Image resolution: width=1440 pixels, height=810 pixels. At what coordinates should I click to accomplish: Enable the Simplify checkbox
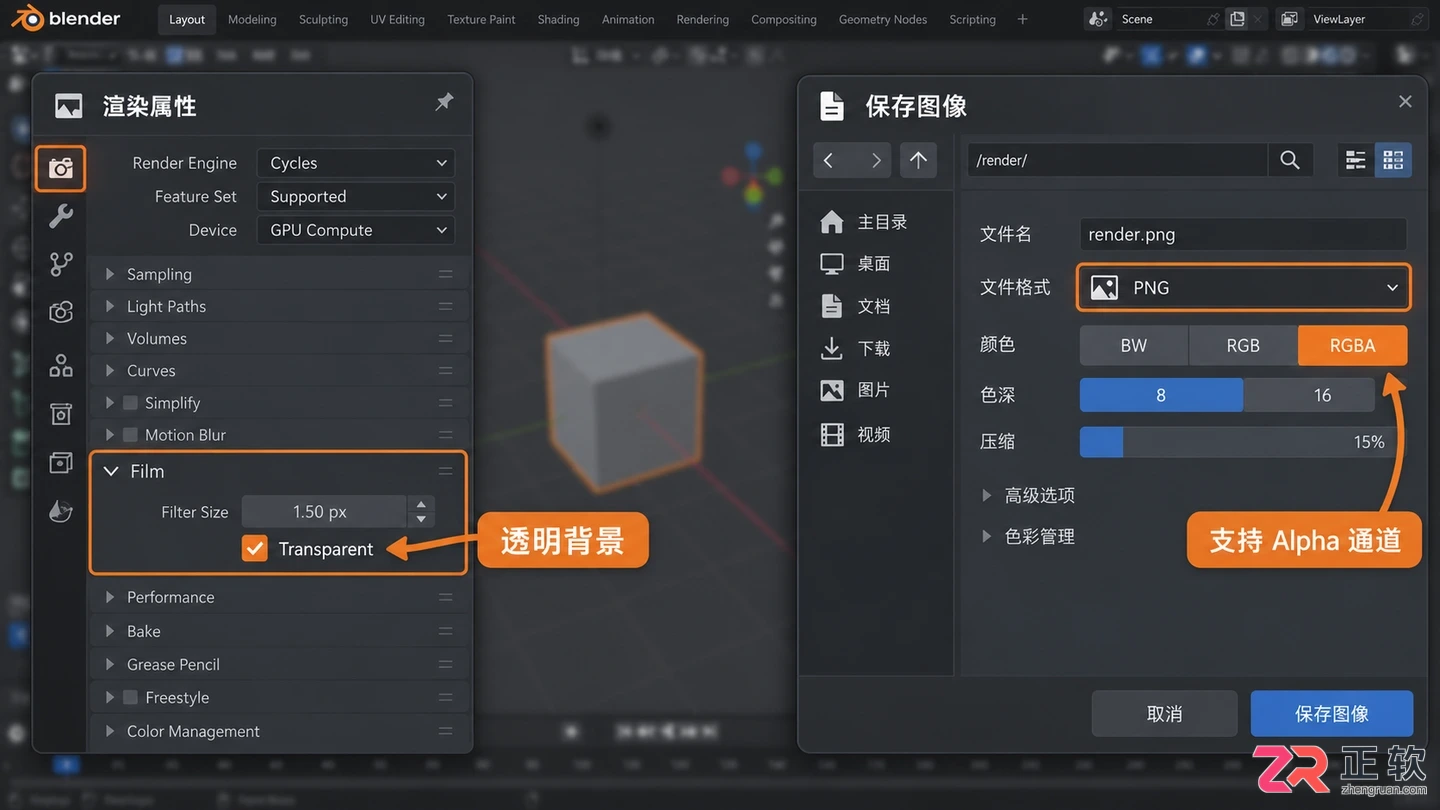130,403
